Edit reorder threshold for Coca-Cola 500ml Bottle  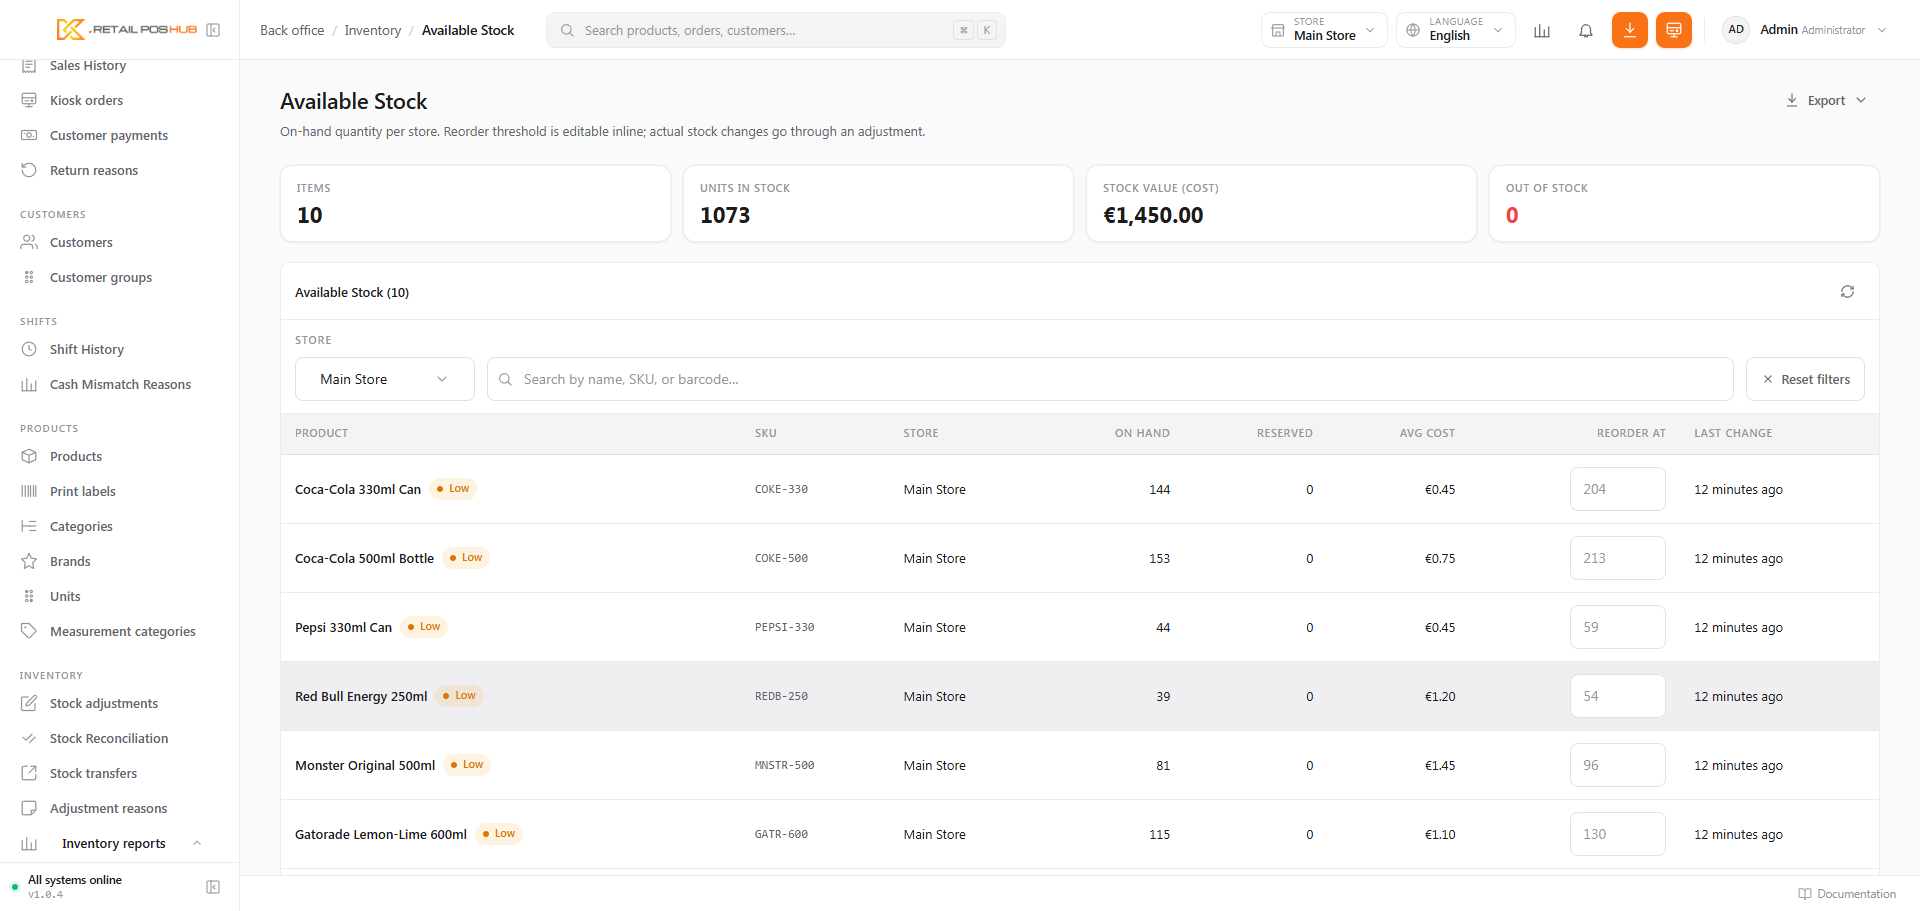1617,559
